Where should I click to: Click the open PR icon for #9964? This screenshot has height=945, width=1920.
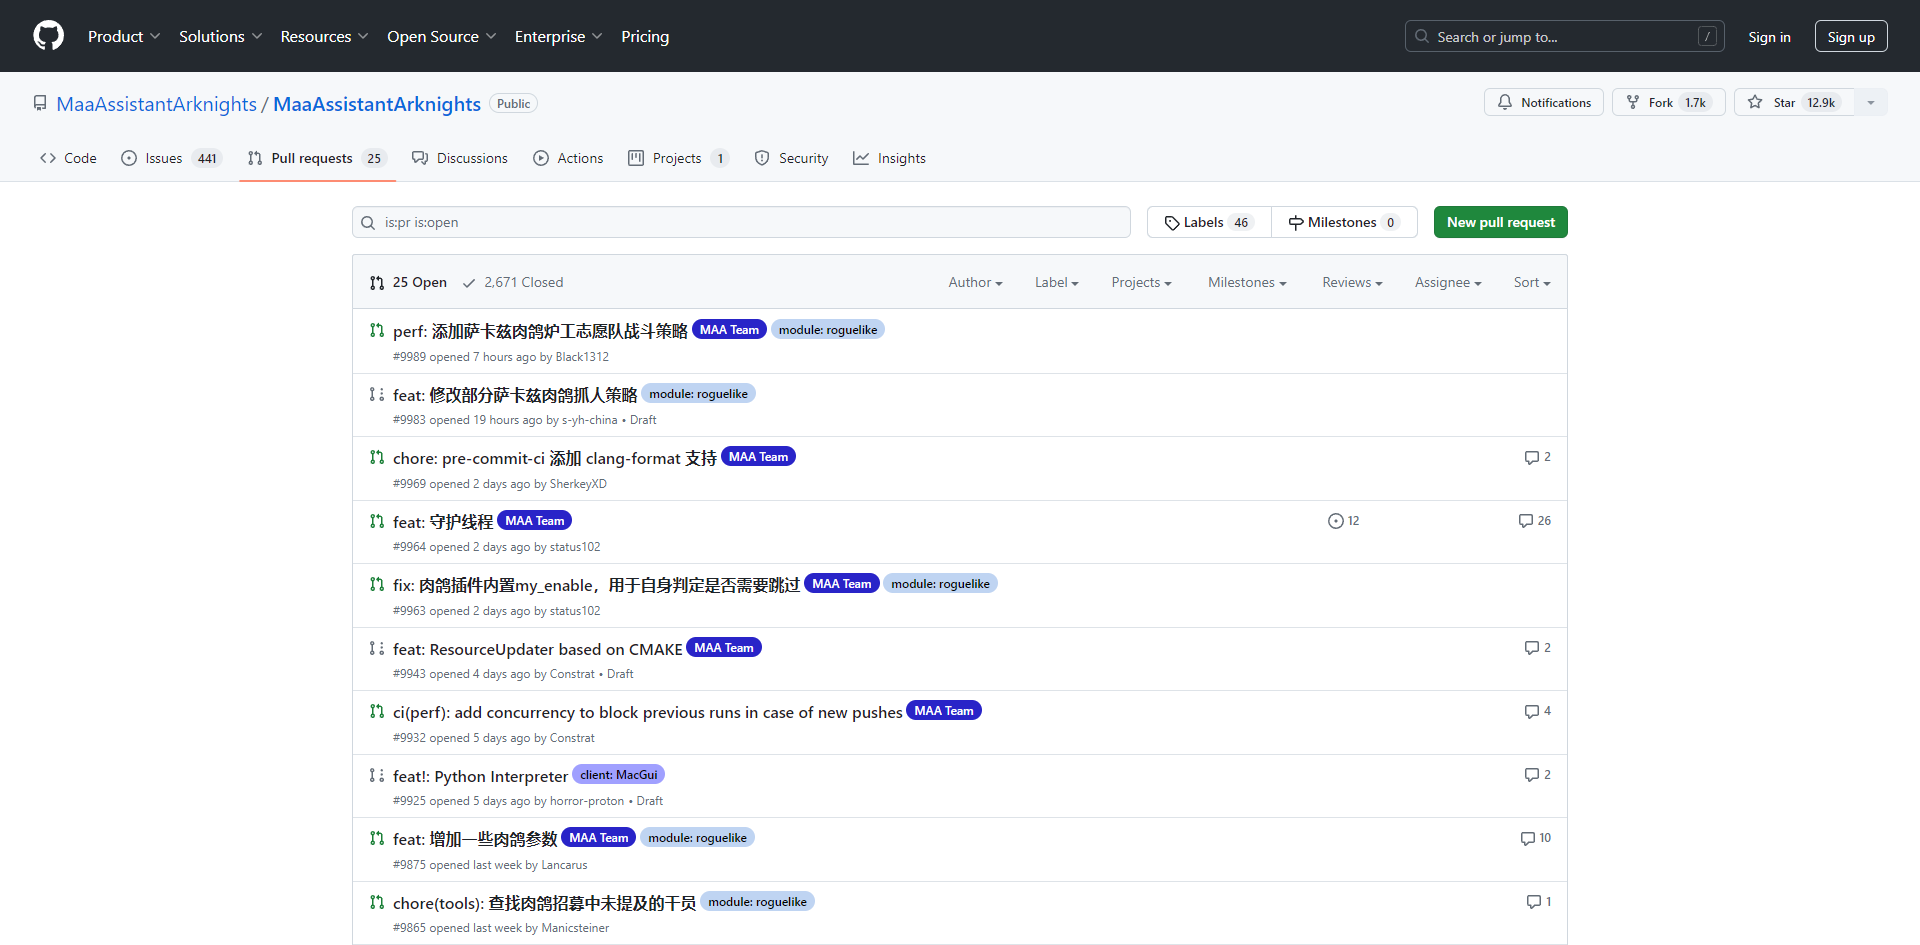[x=377, y=521]
